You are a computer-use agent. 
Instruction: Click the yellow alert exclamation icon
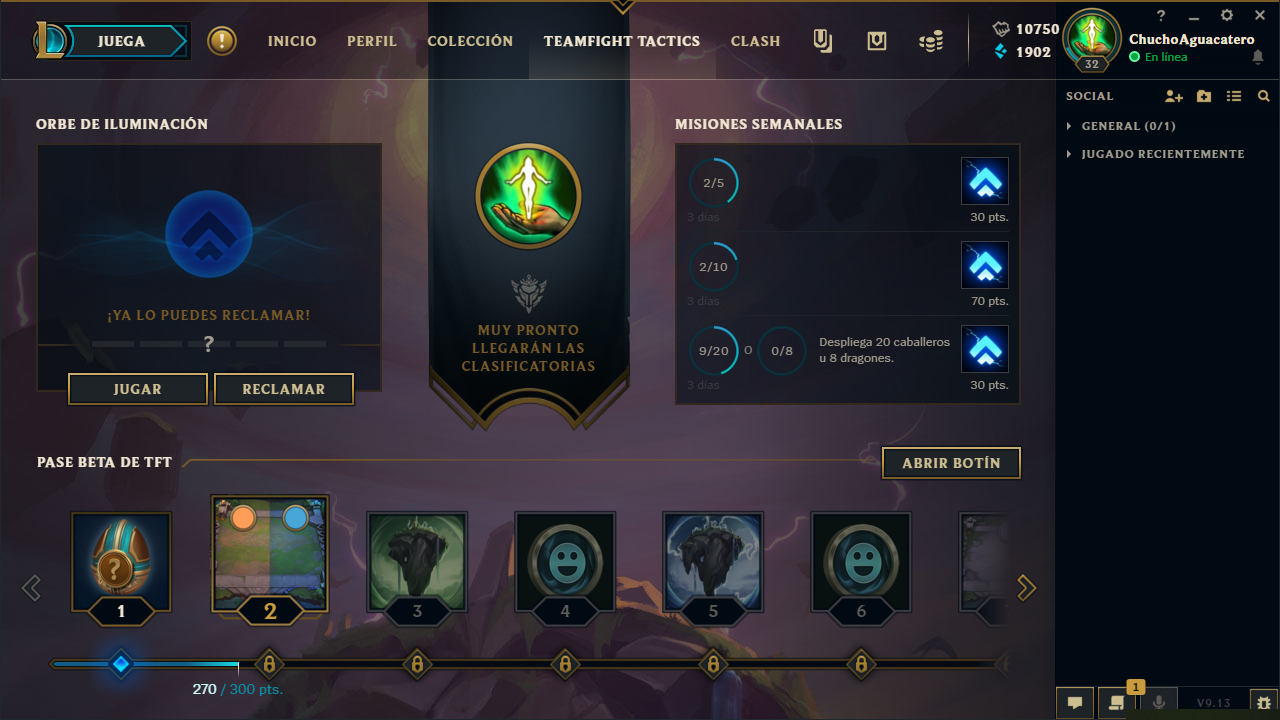pyautogui.click(x=222, y=41)
